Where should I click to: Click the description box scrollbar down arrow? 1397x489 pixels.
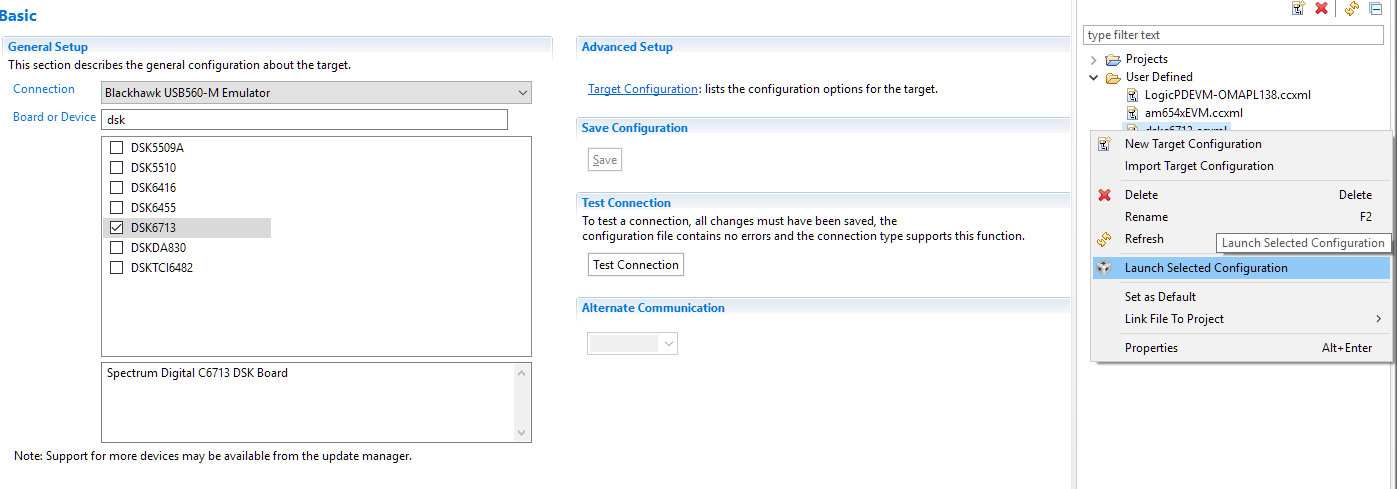pos(521,432)
